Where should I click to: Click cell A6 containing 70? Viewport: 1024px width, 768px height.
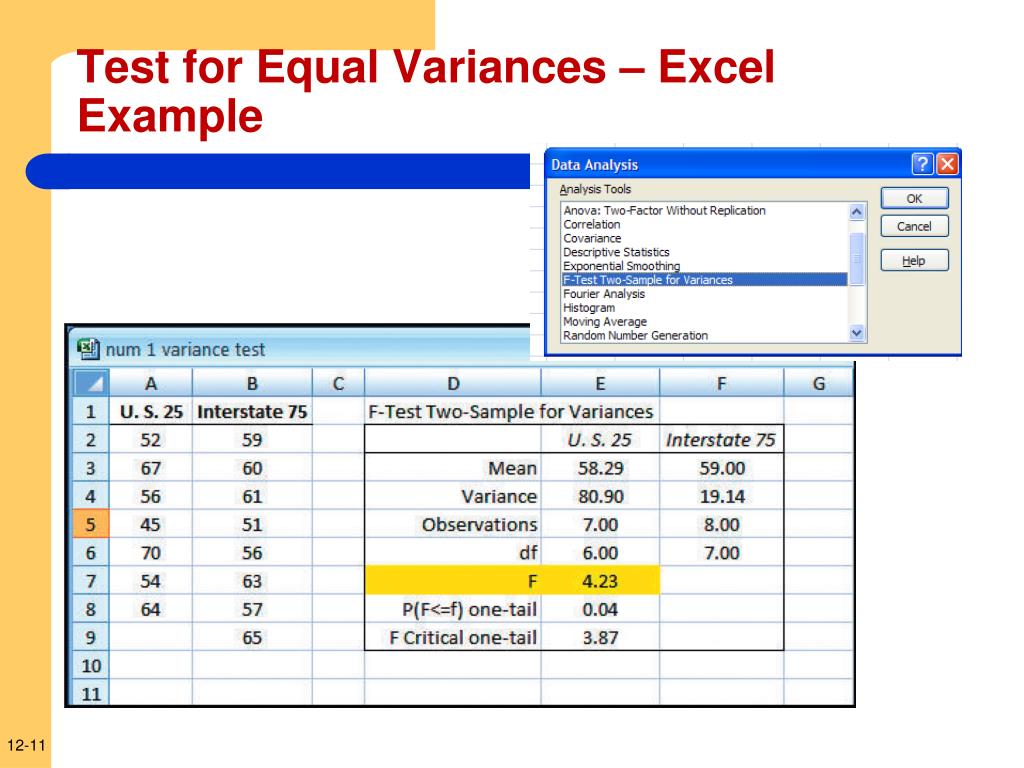pos(151,552)
